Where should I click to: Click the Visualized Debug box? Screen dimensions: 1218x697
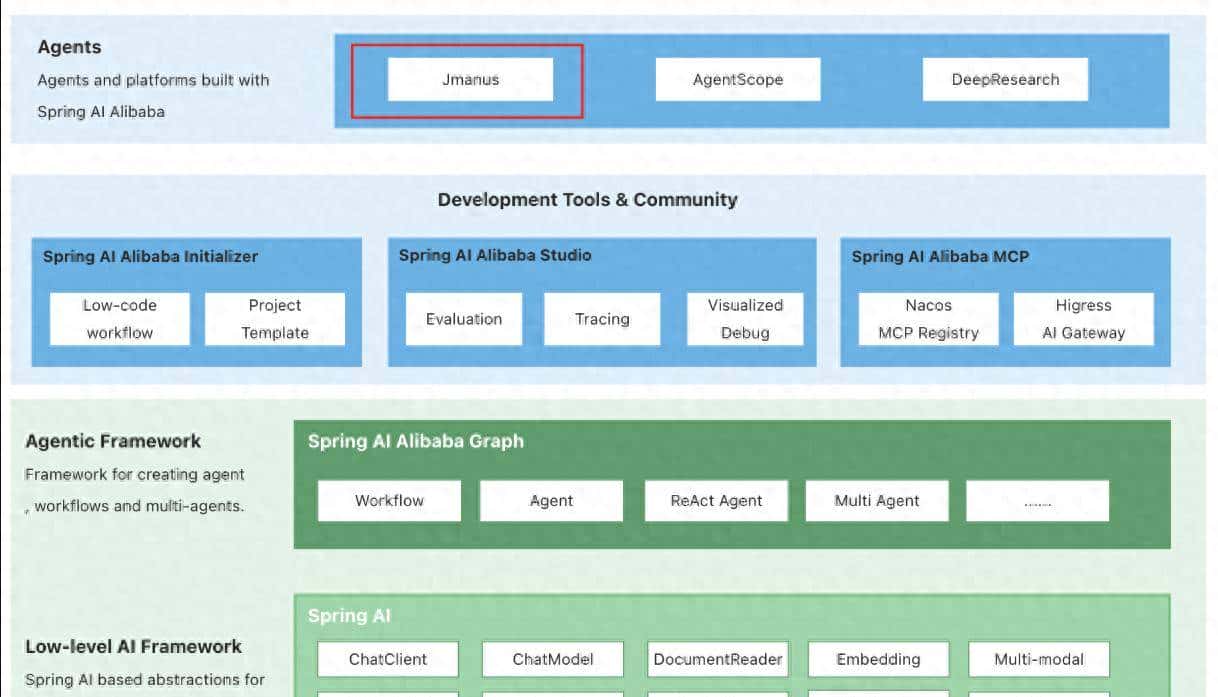(745, 319)
